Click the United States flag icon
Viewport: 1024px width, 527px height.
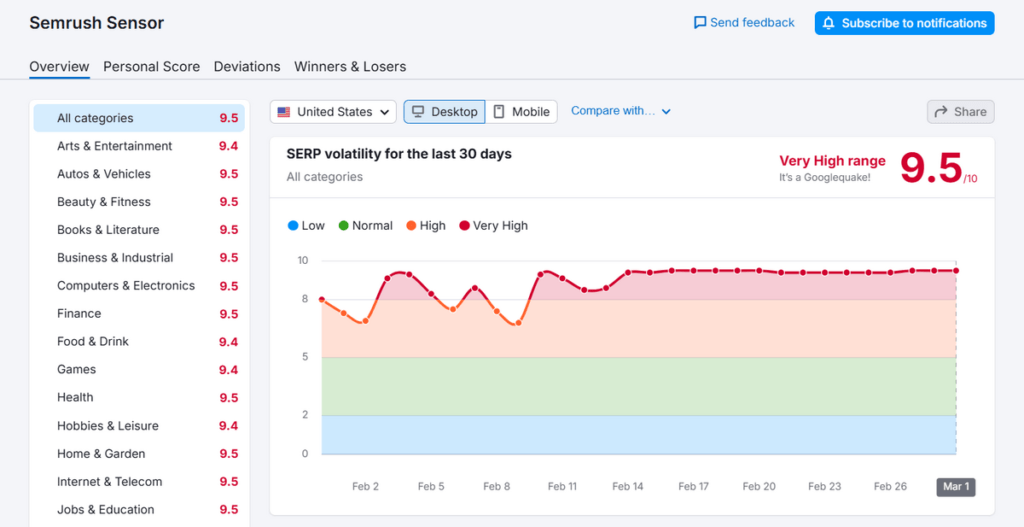(283, 112)
